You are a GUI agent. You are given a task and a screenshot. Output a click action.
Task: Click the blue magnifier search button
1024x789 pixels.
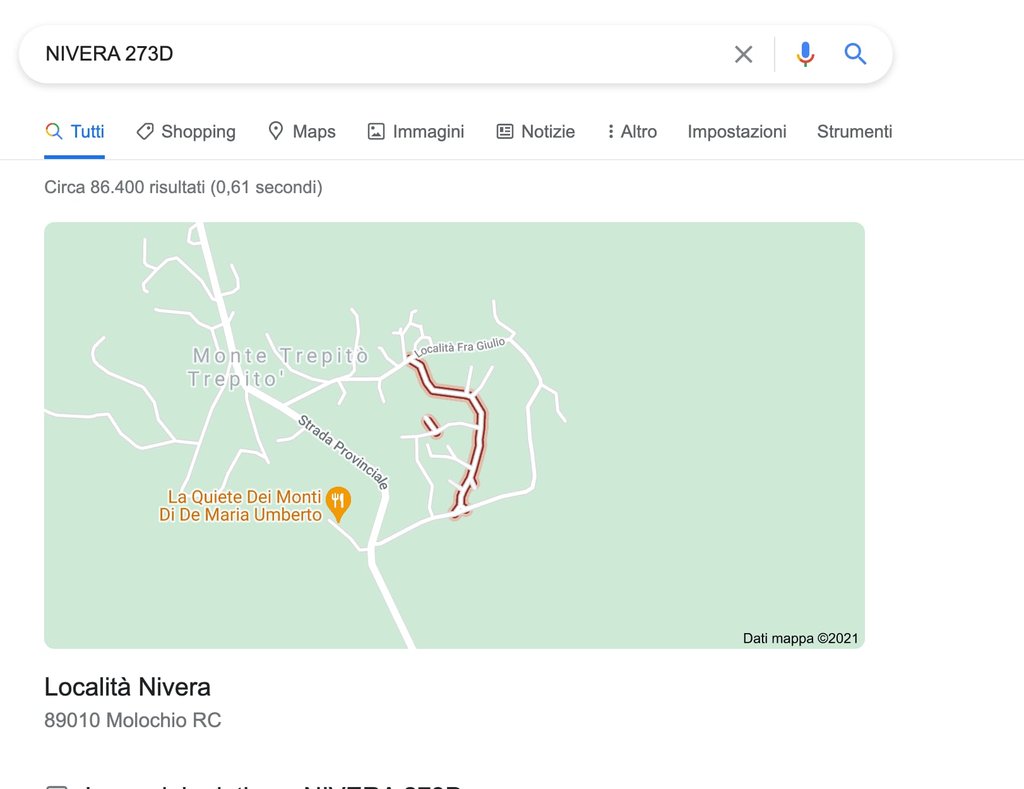855,54
